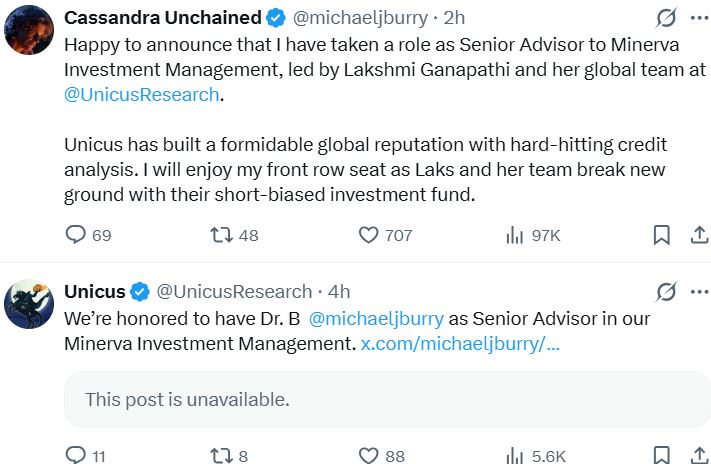View analytics showing 97K views
Viewport: 711px width, 464px height.
coord(533,235)
